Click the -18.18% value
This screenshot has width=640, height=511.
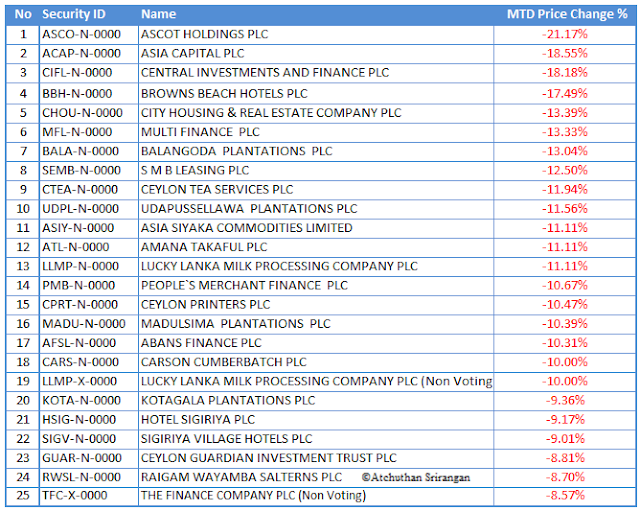click(565, 73)
